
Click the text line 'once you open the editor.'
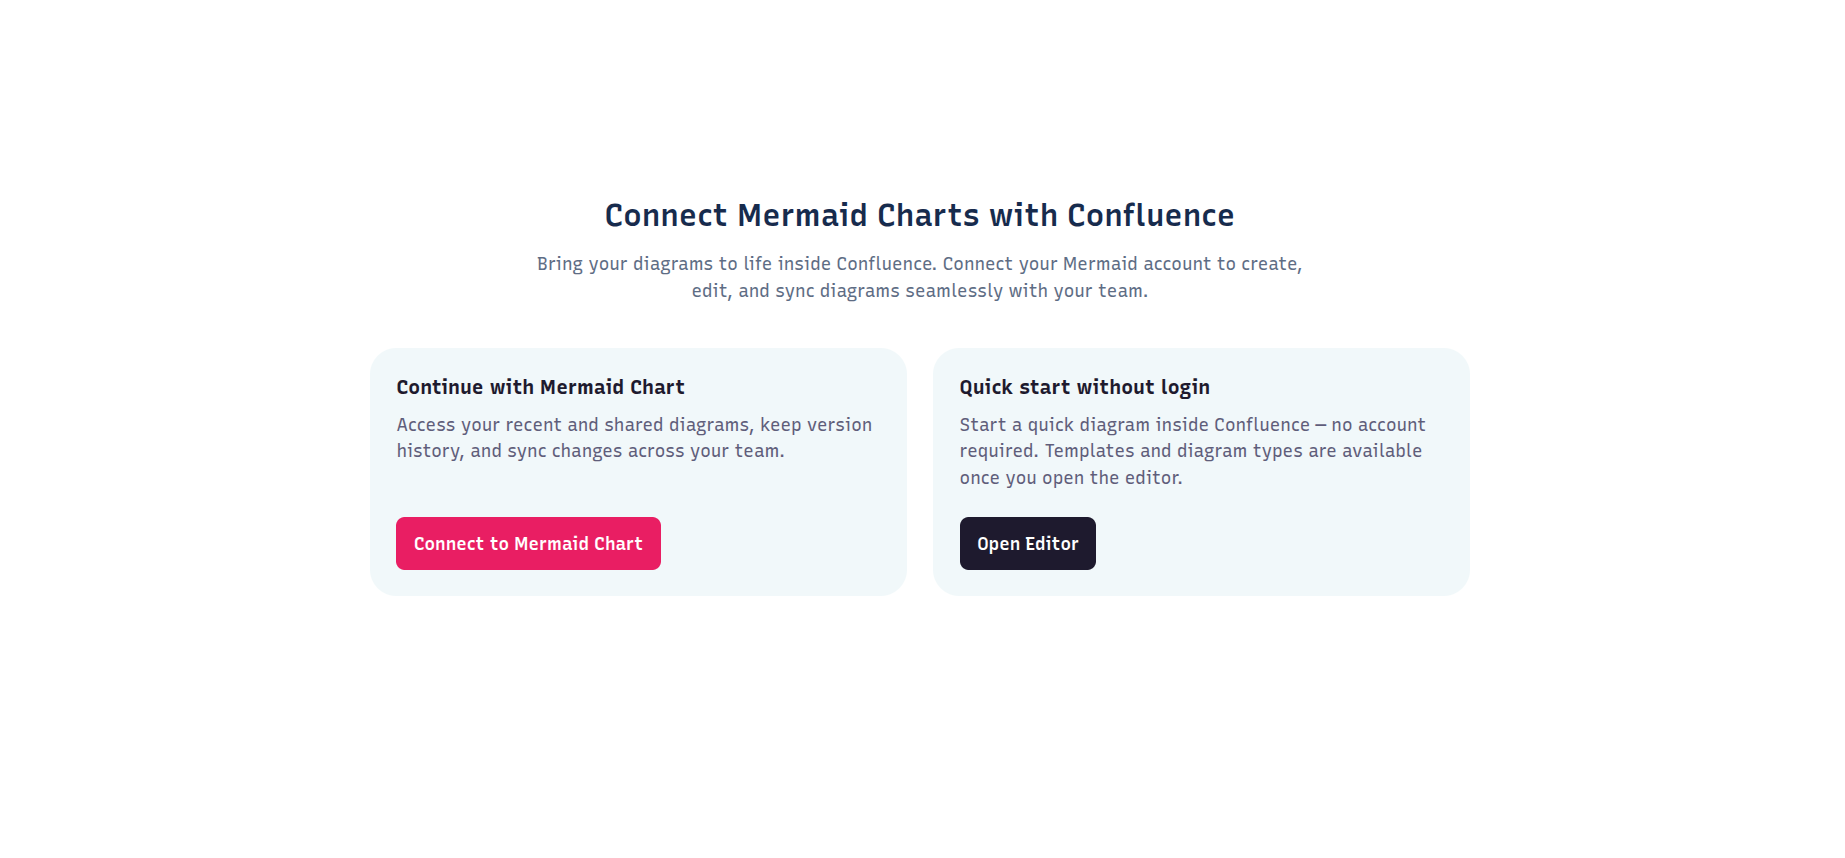[x=1070, y=478]
